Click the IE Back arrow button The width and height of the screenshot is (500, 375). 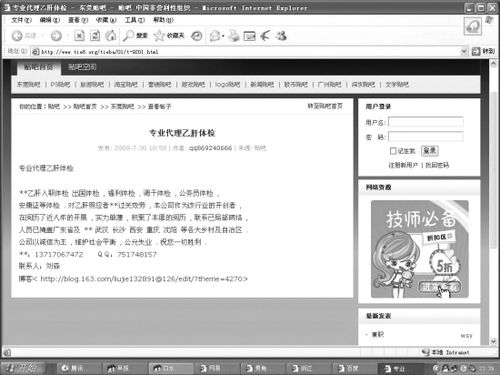[17, 35]
